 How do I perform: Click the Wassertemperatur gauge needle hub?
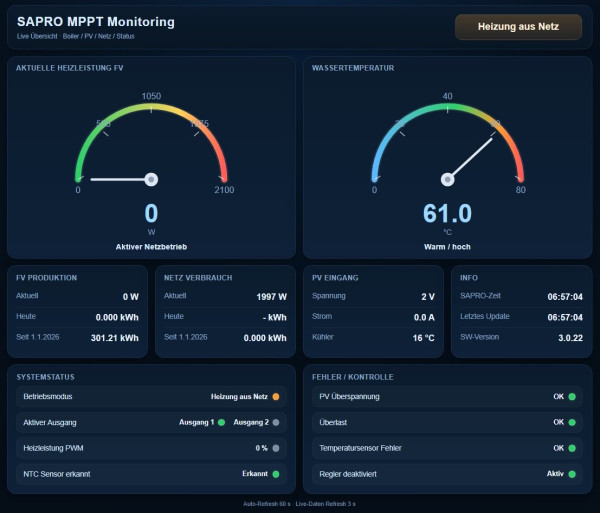[448, 180]
